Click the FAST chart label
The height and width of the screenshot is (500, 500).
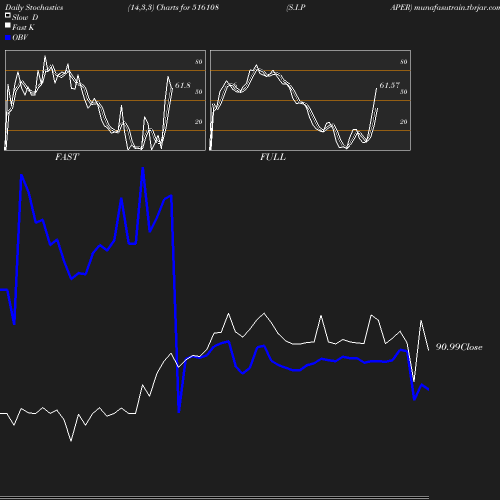(67, 157)
